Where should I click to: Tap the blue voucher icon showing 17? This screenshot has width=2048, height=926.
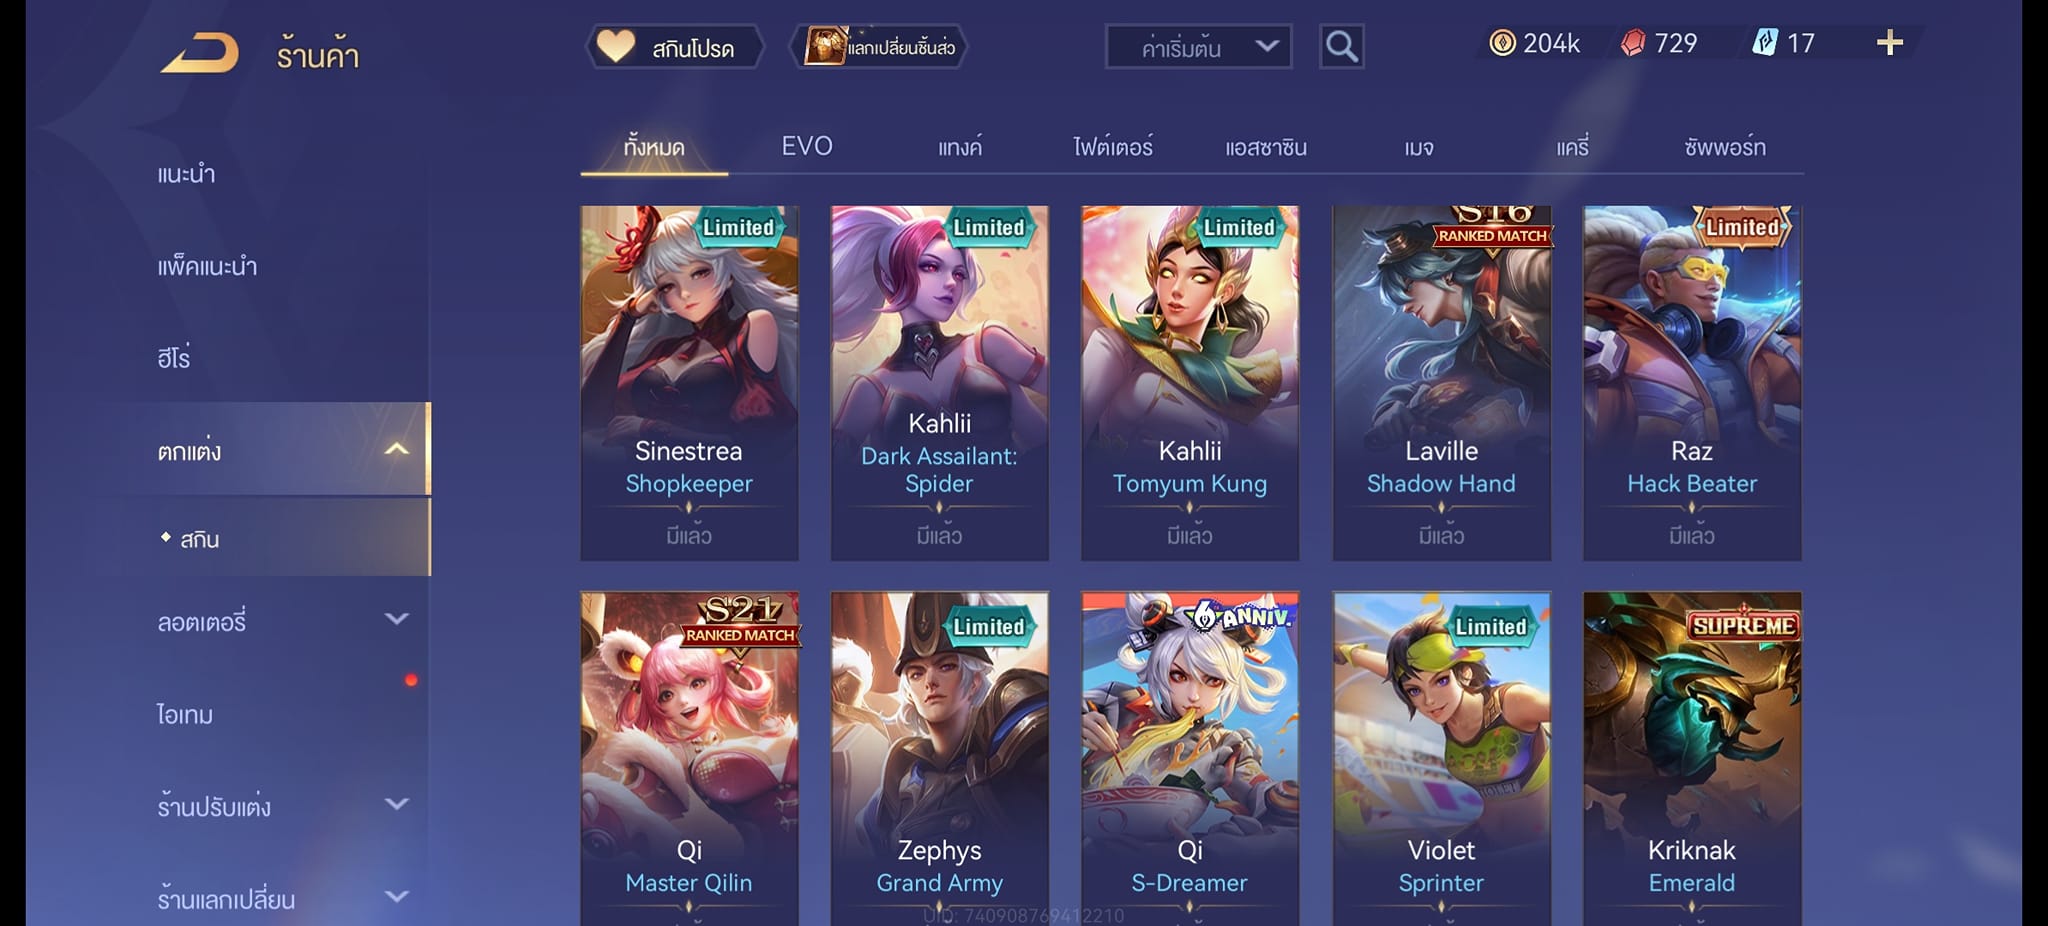1765,43
